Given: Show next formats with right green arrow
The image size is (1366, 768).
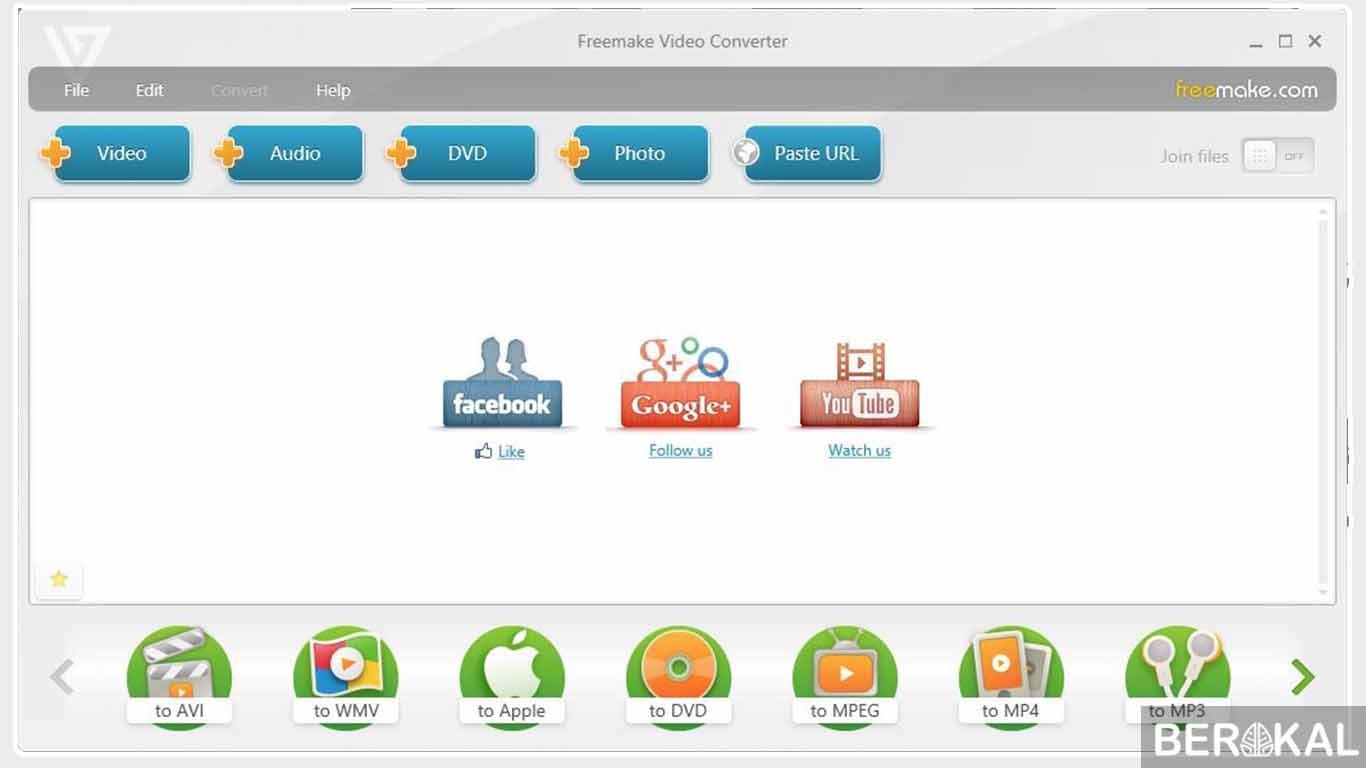Looking at the screenshot, I should [x=1302, y=677].
